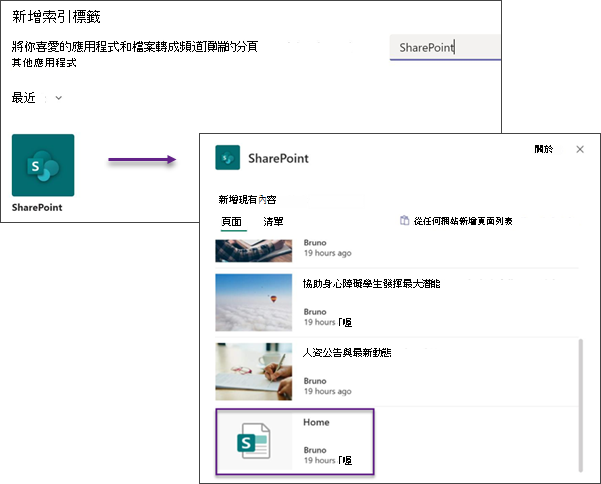Screen dimensions: 601x484
Task: Select the Home page document icon
Action: tap(254, 441)
